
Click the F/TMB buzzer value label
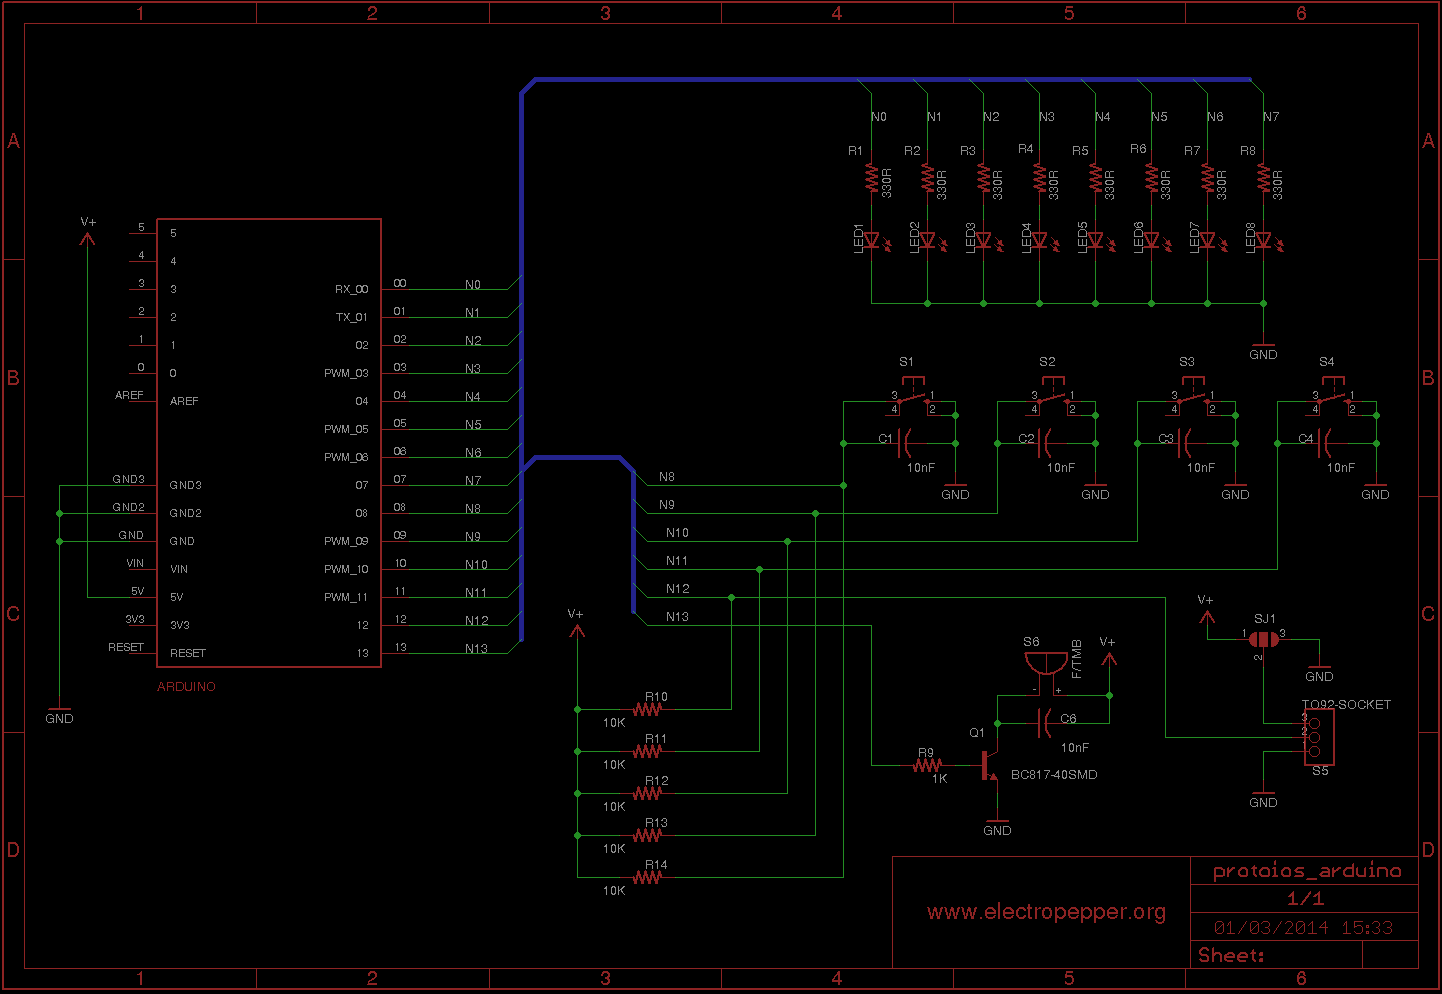[x=1077, y=659]
